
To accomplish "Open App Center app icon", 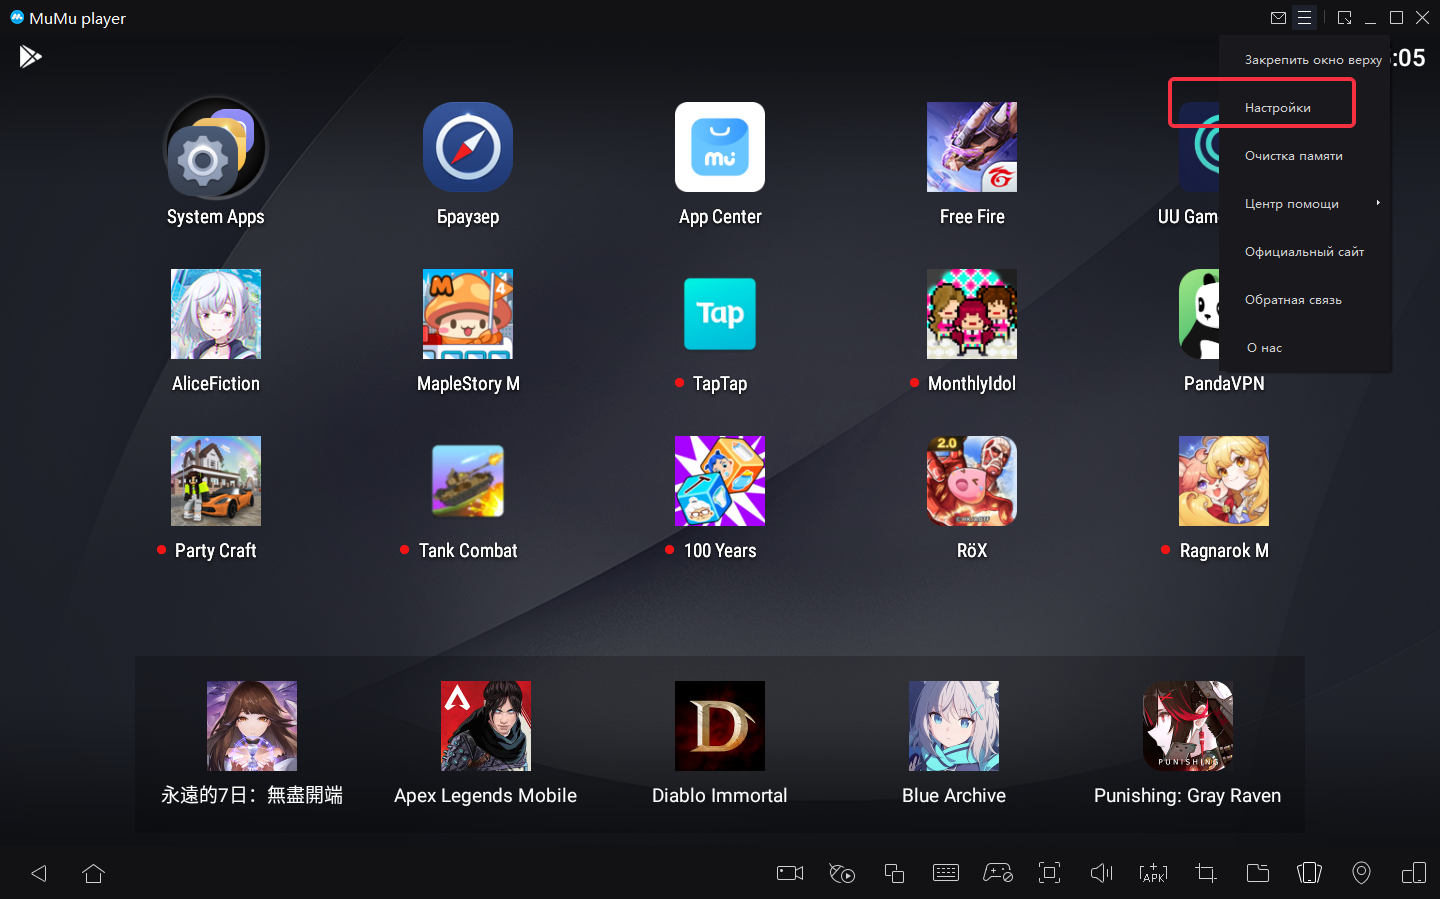I will pos(720,147).
